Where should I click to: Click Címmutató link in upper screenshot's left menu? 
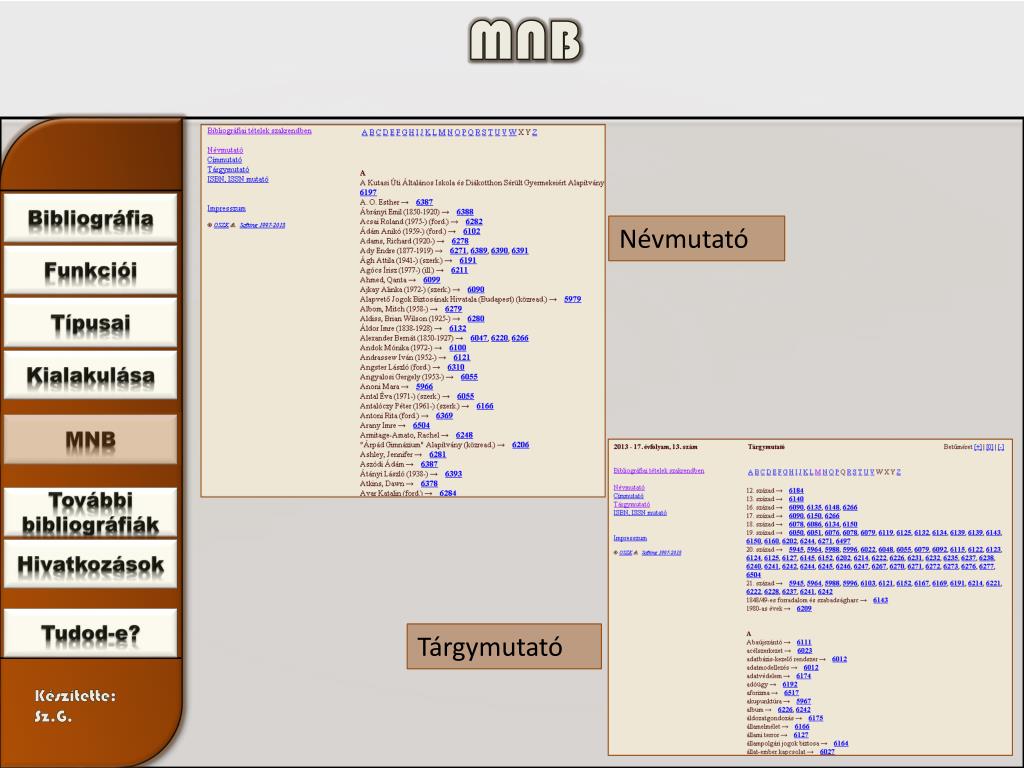[224, 160]
